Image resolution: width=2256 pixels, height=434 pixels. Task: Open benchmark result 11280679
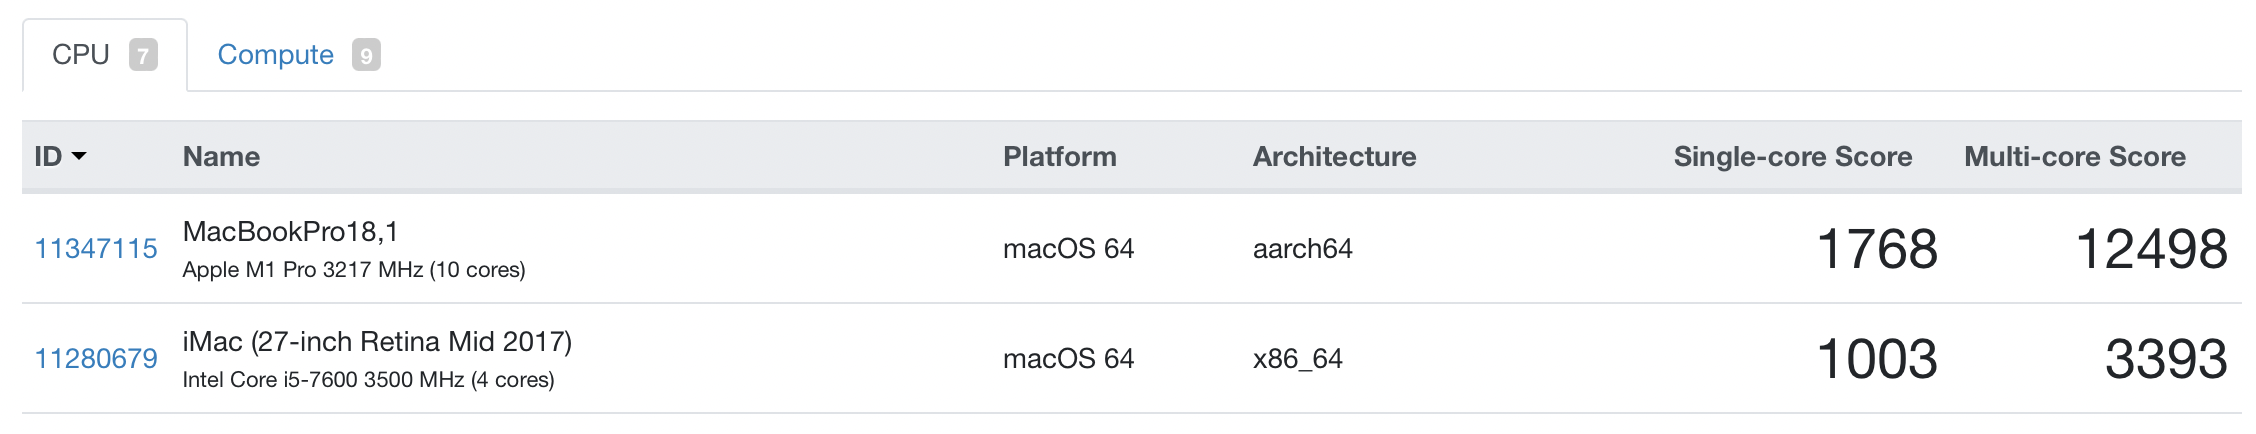[96, 358]
